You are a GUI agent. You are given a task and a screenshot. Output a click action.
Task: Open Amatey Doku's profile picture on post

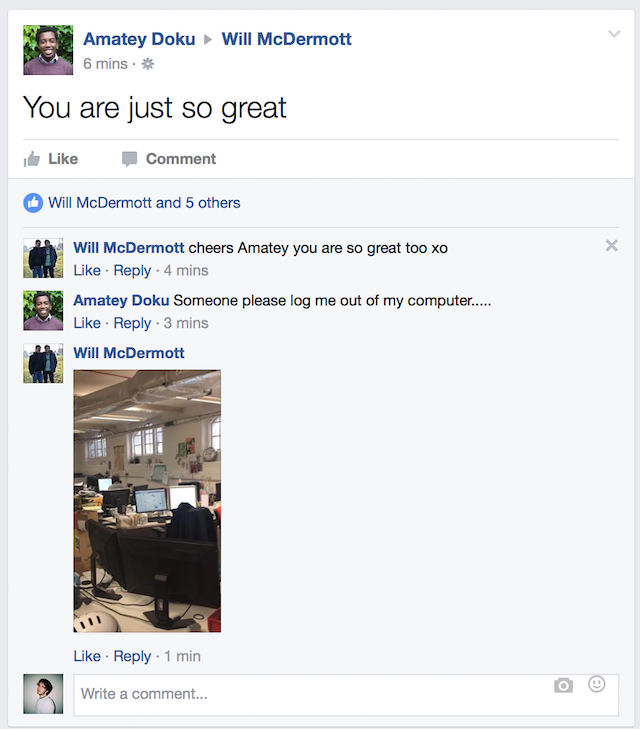[x=48, y=50]
